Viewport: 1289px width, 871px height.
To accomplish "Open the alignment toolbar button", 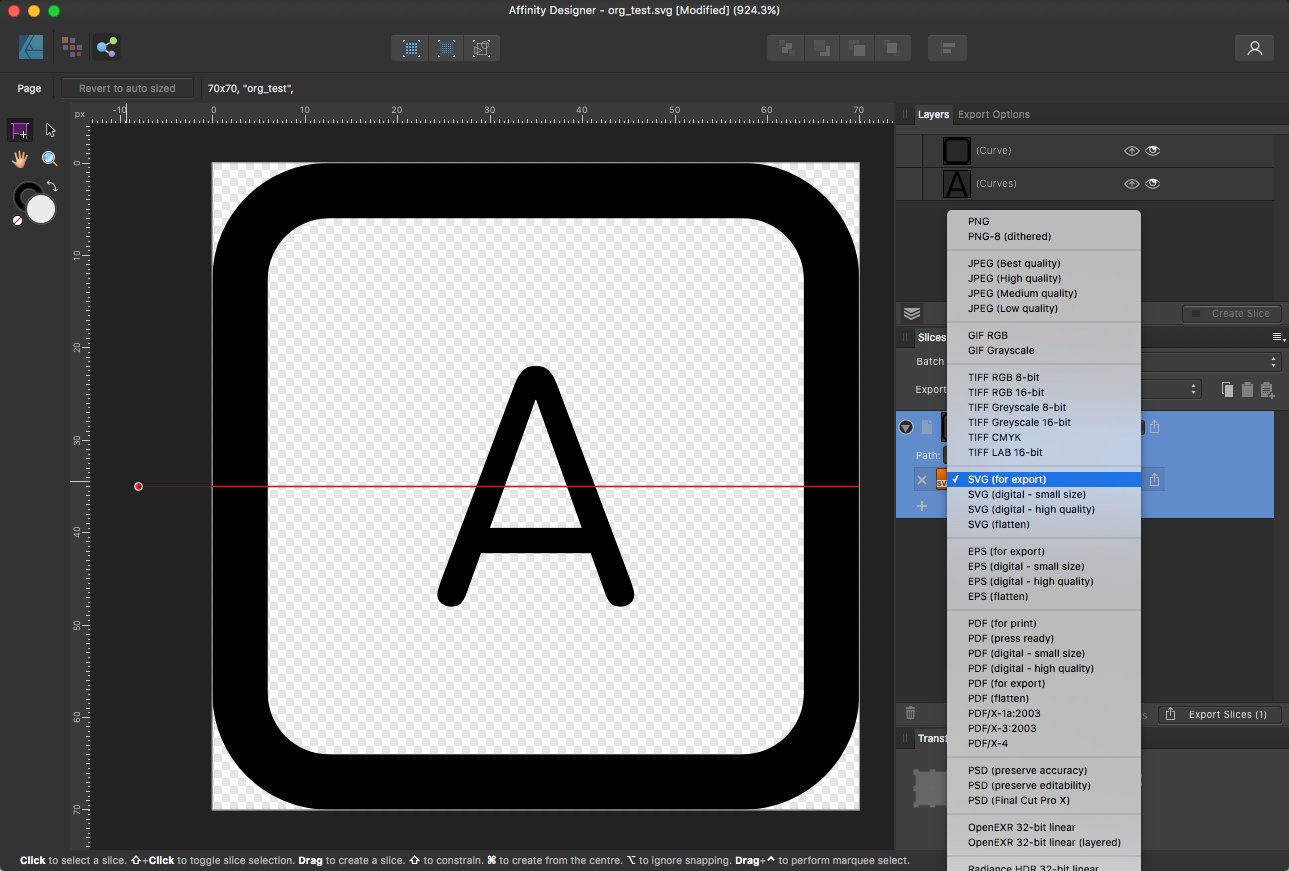I will [x=947, y=48].
